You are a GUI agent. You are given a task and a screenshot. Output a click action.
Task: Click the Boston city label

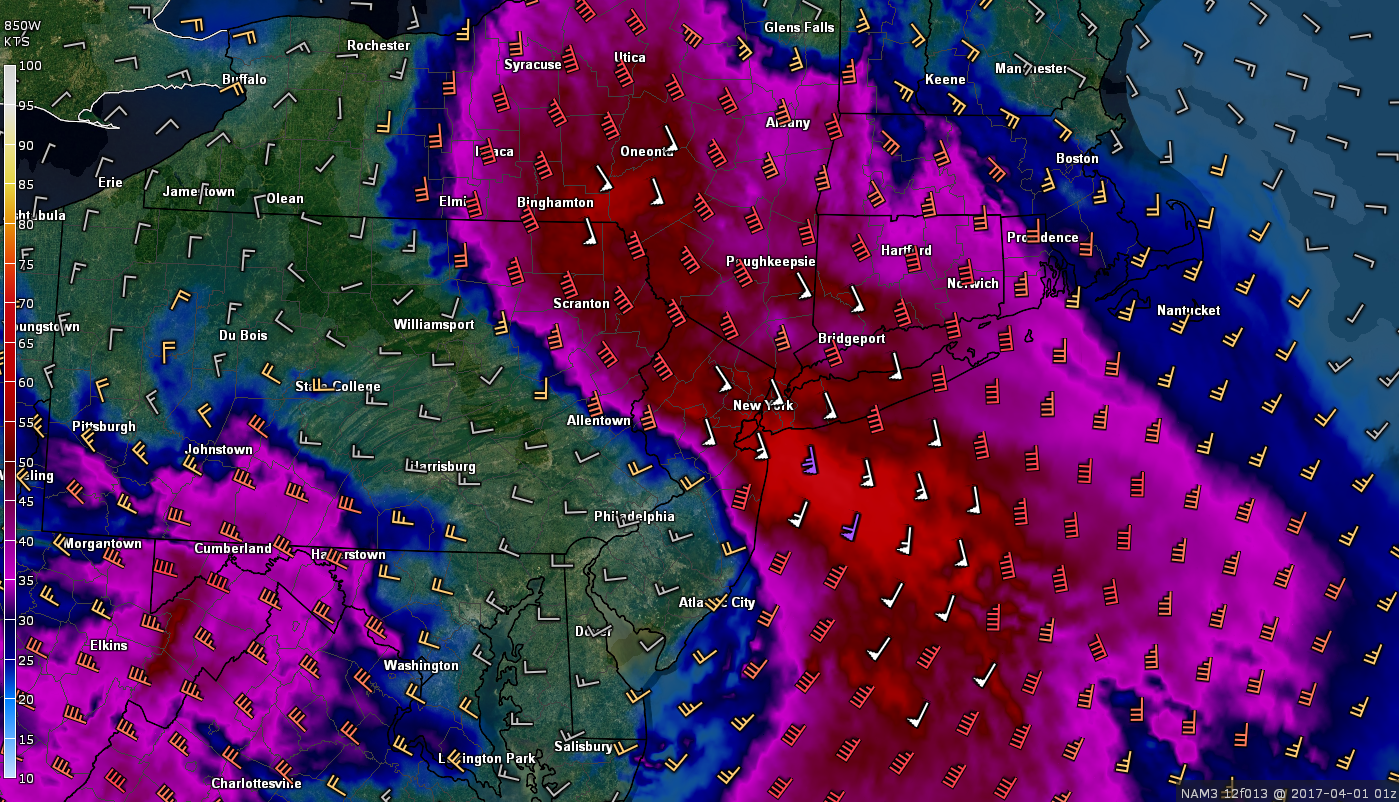tap(1077, 158)
